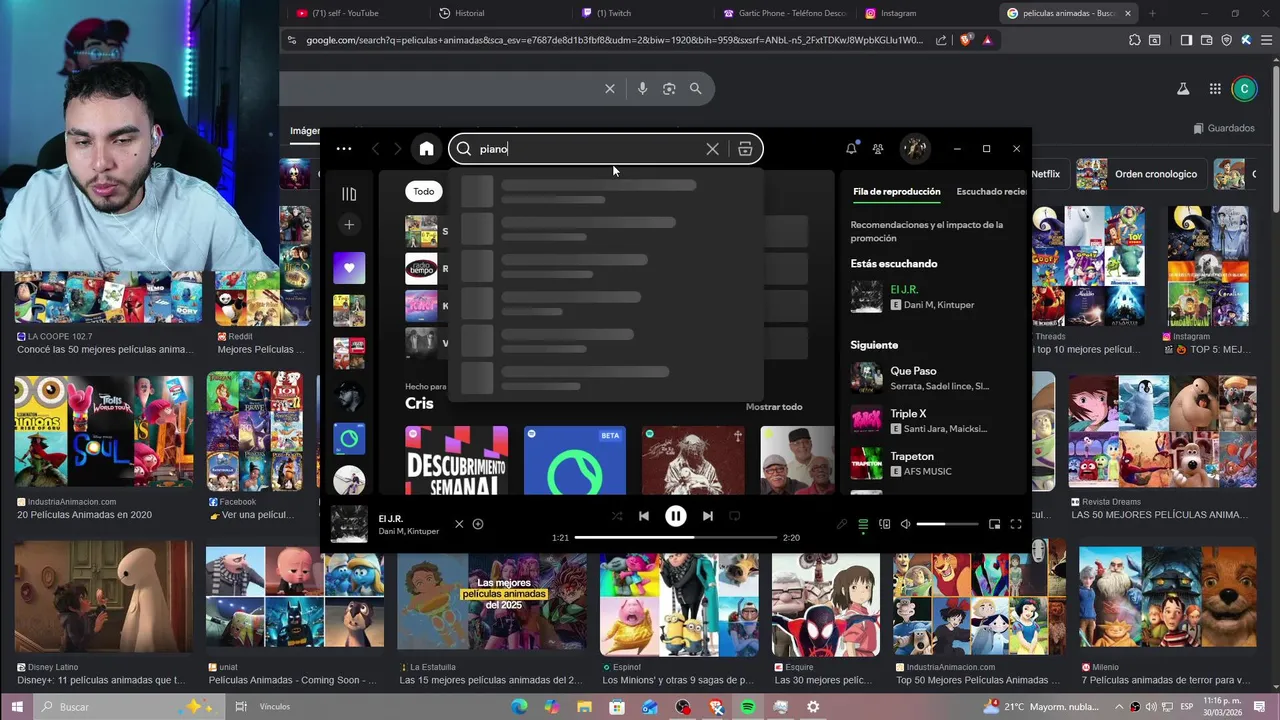Add El J.R. to Liked Songs
Screen dimensions: 1280x720
click(x=478, y=524)
